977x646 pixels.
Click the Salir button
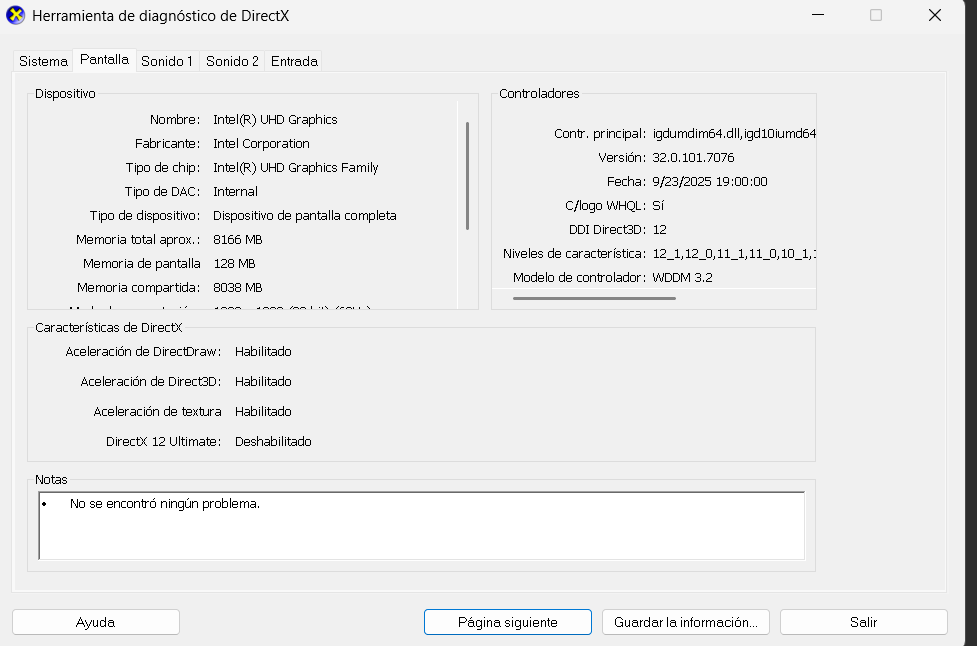tap(864, 622)
